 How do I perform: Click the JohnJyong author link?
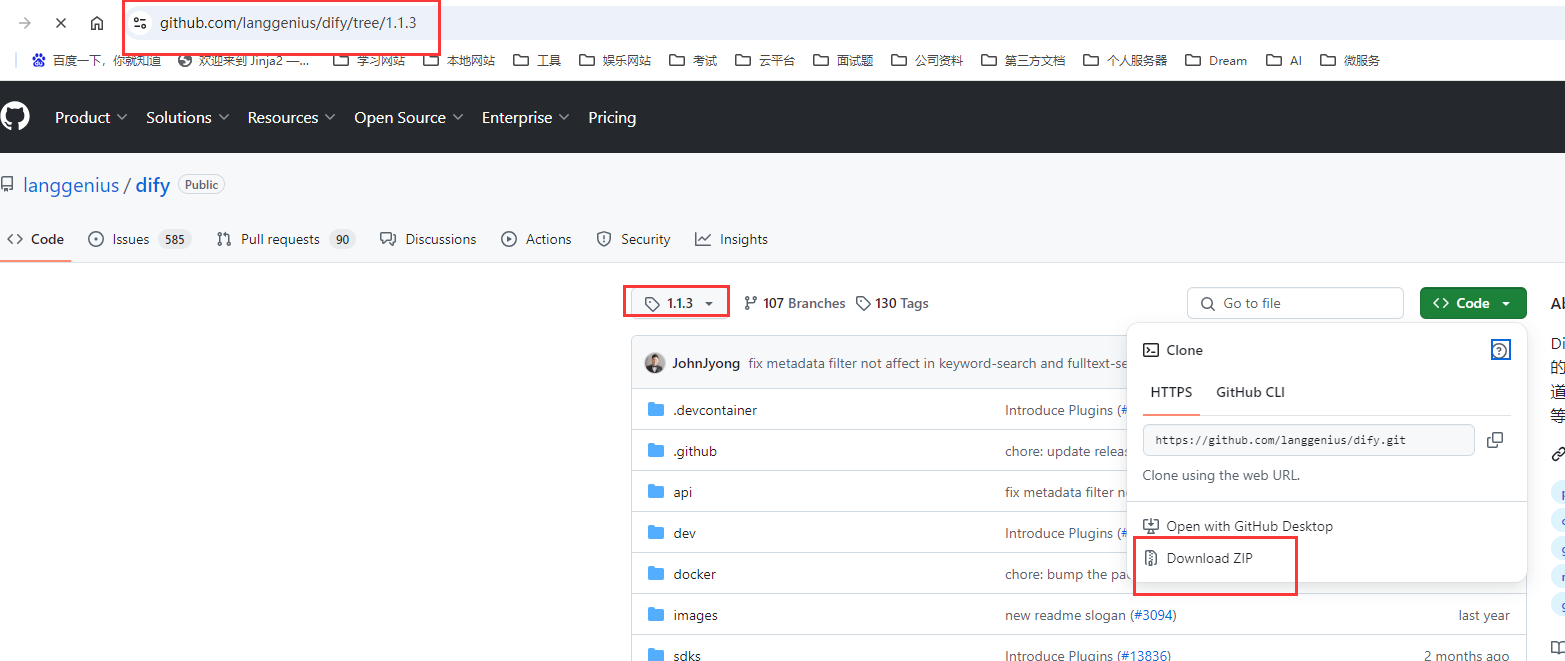click(x=706, y=363)
